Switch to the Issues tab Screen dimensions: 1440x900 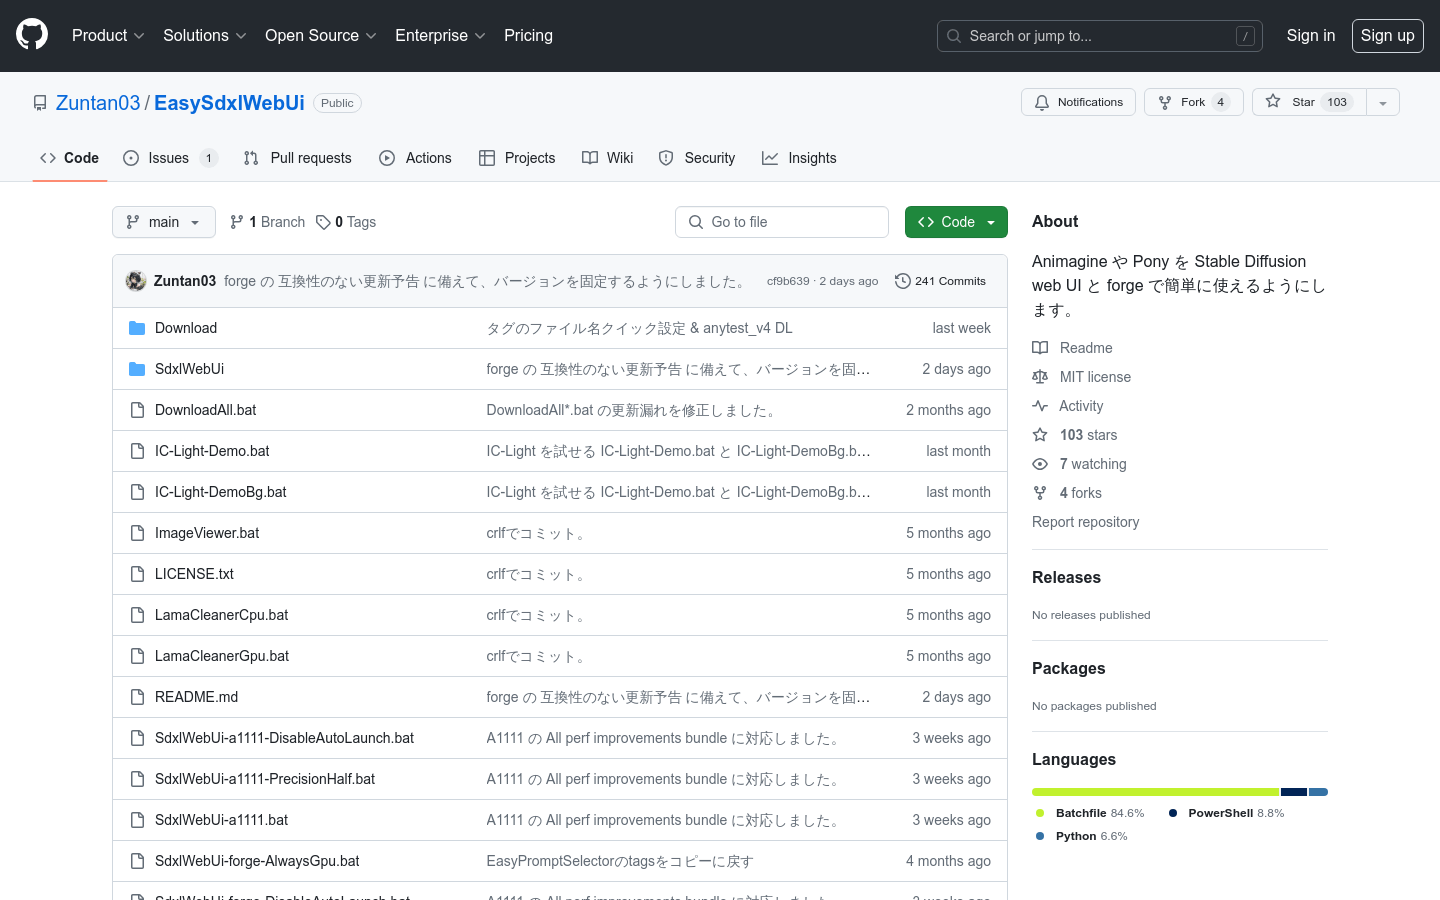tap(170, 158)
